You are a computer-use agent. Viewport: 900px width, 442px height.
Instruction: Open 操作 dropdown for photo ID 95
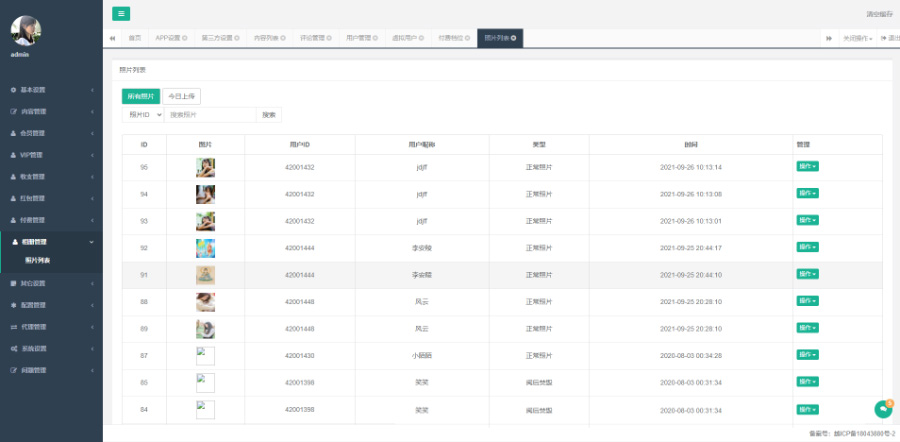807,166
